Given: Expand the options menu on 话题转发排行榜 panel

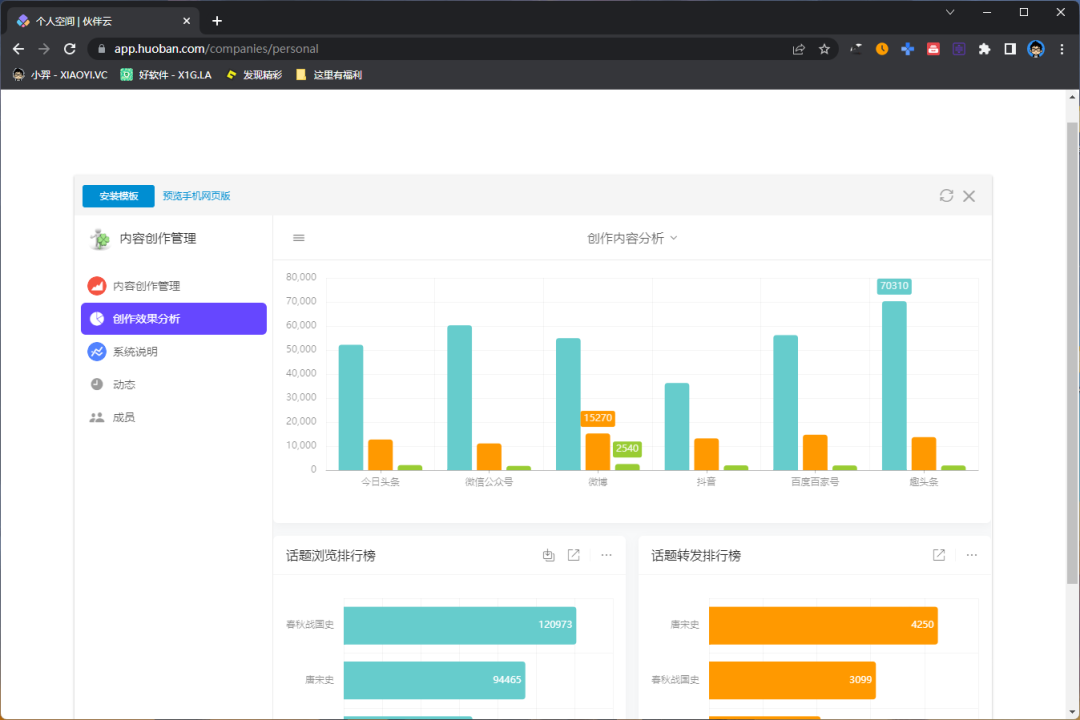Looking at the screenshot, I should pyautogui.click(x=971, y=555).
